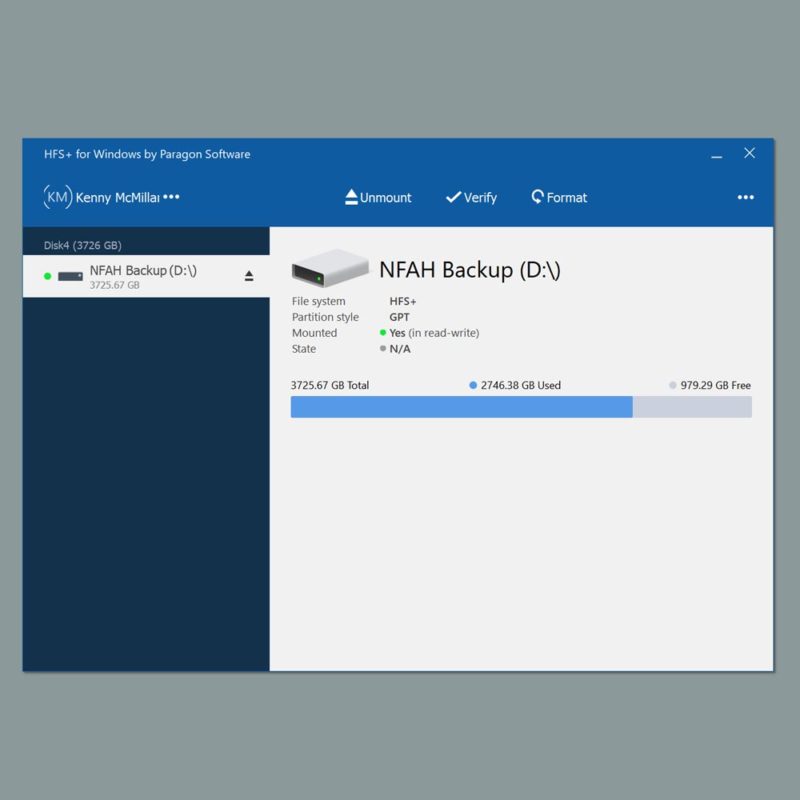800x800 pixels.
Task: Click the GPT partition style value
Action: click(x=399, y=317)
